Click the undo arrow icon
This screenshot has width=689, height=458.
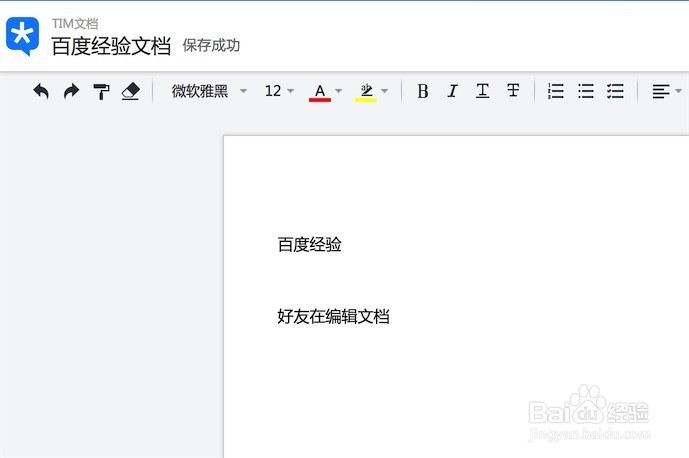(41, 91)
